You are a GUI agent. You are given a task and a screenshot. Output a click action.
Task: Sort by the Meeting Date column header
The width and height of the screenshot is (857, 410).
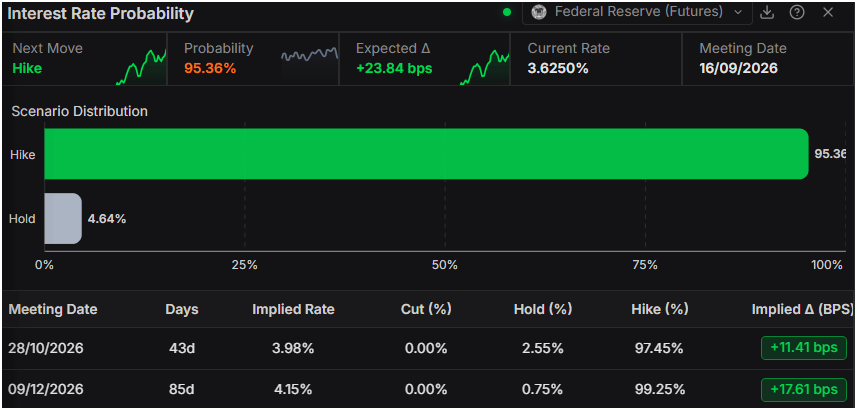click(53, 309)
